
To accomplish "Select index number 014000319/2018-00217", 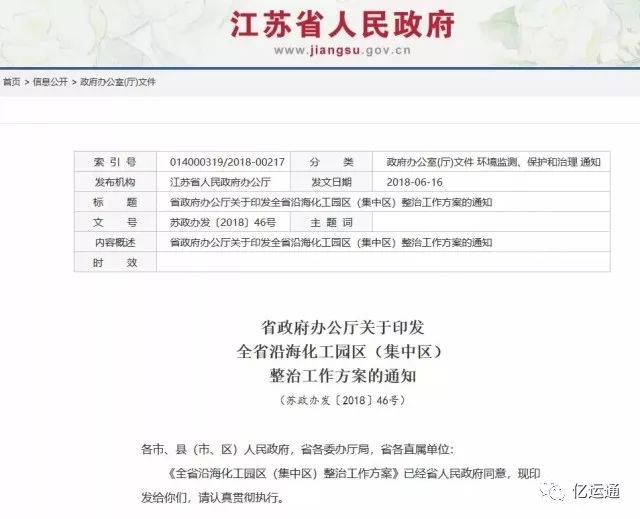I will [228, 162].
